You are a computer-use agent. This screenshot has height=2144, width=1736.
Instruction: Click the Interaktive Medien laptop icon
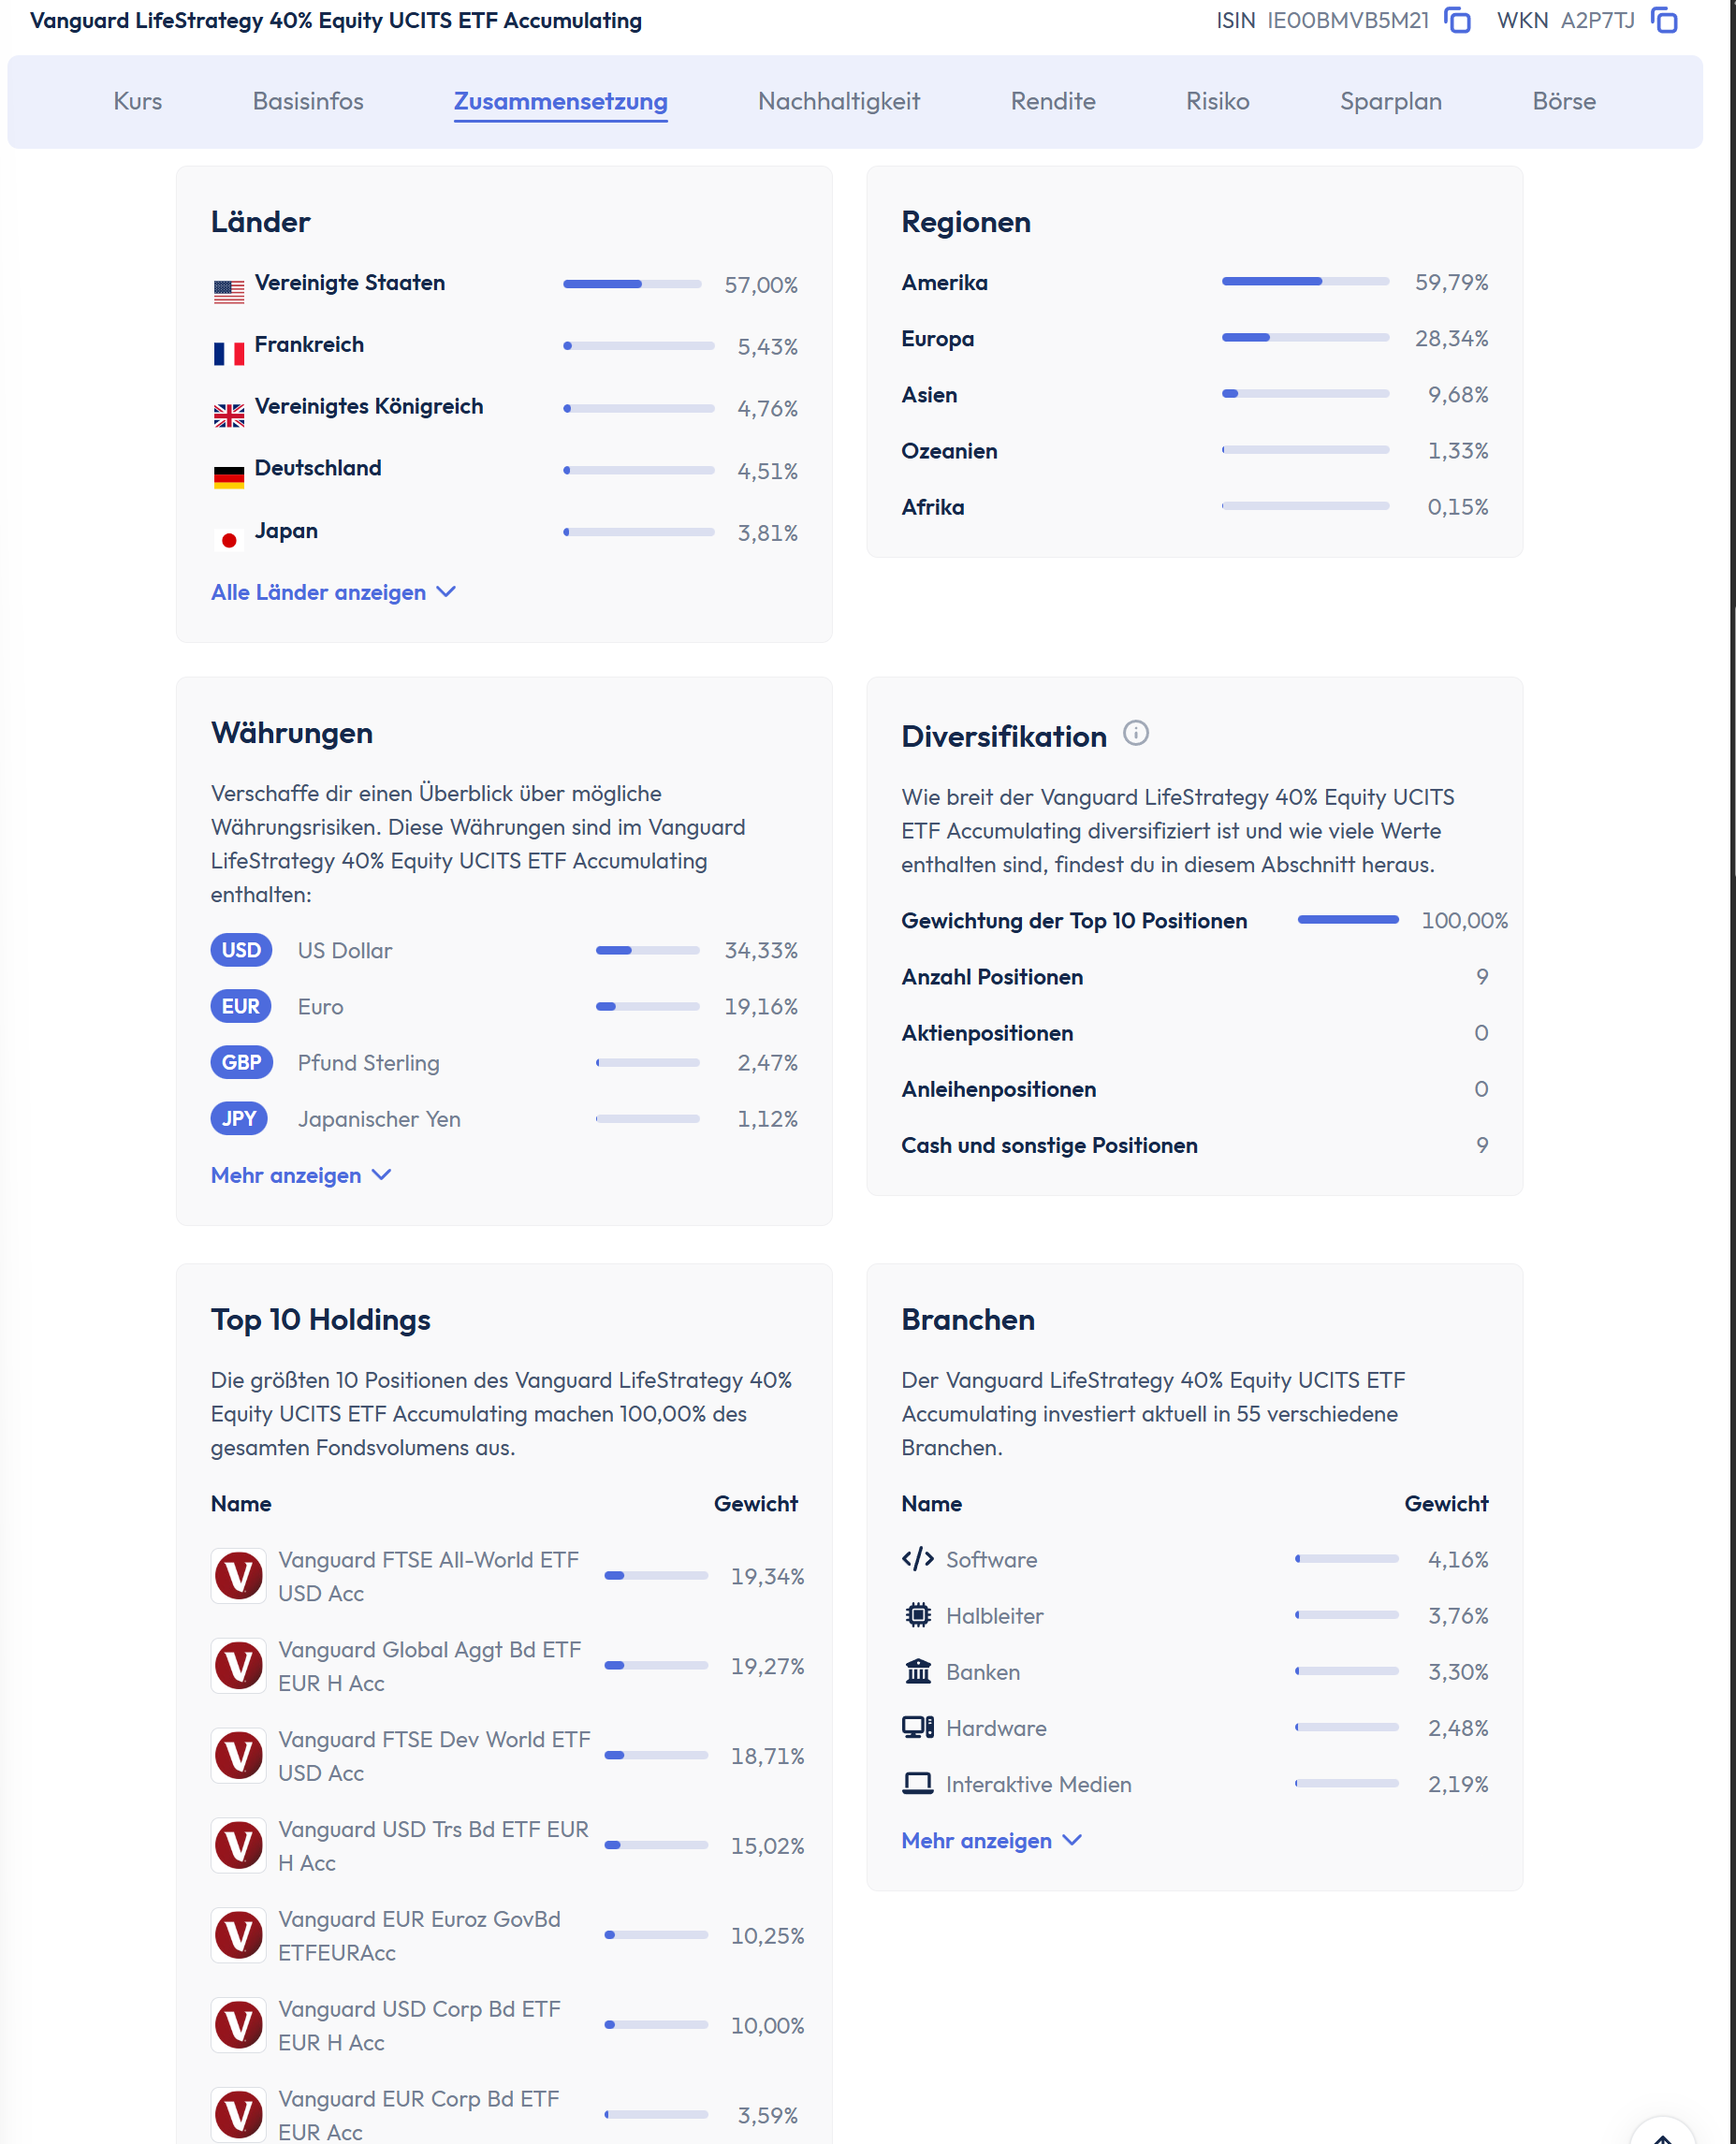[917, 1783]
